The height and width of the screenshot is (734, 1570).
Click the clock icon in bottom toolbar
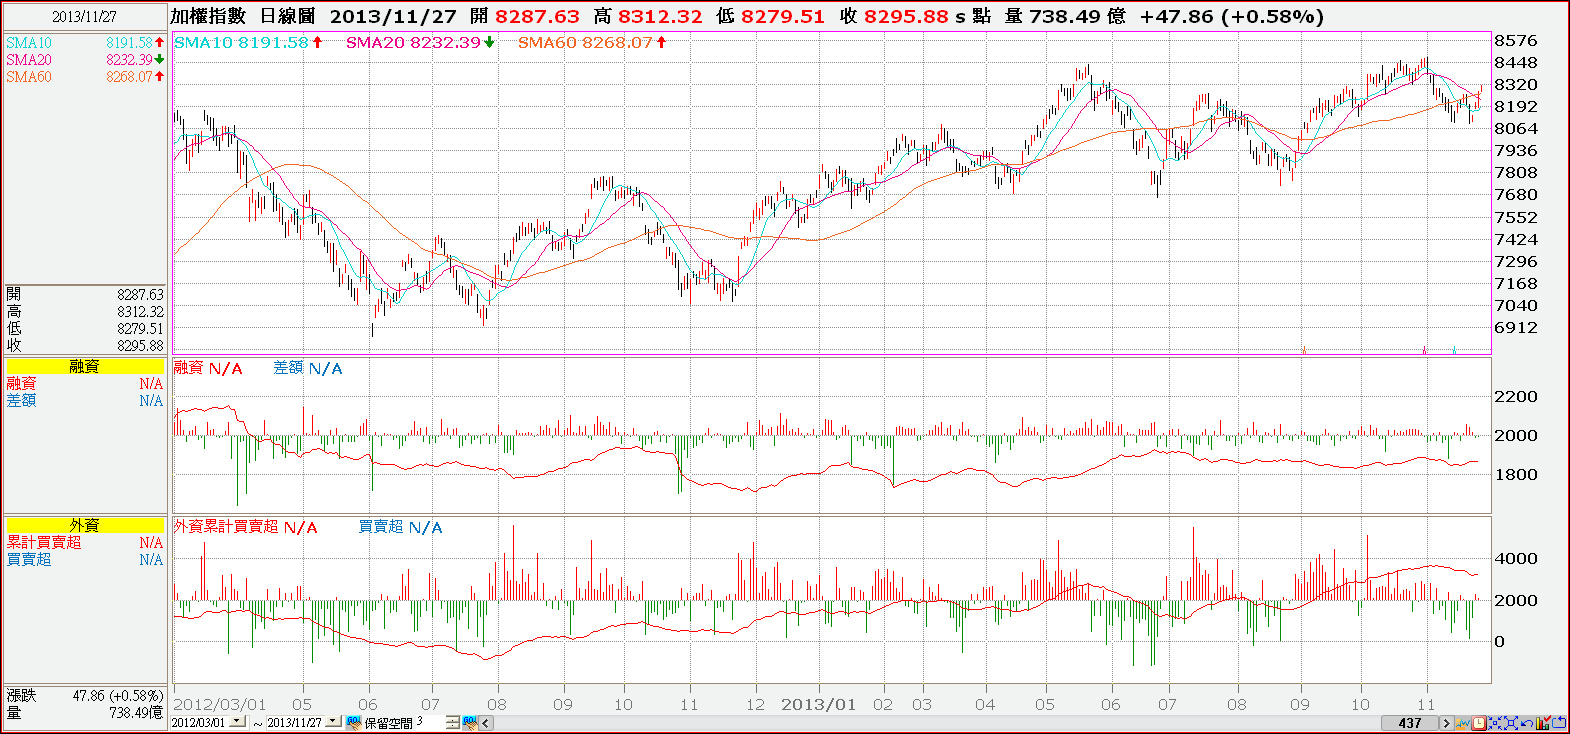1478,722
